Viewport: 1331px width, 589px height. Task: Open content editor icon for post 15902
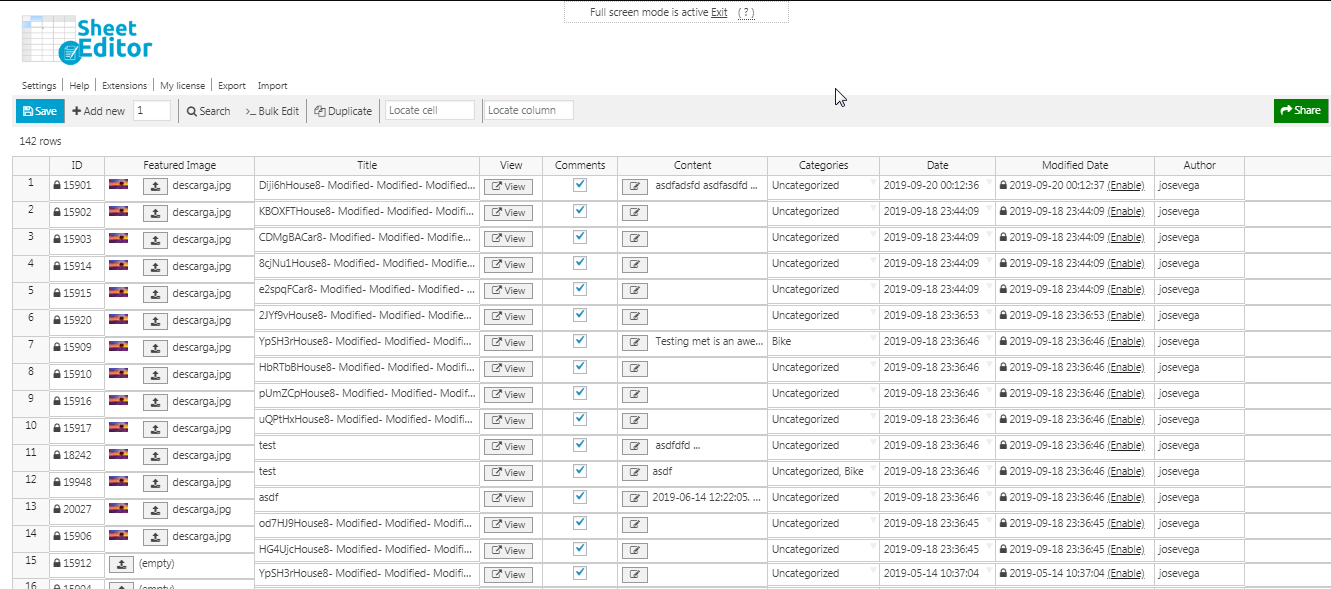click(634, 212)
